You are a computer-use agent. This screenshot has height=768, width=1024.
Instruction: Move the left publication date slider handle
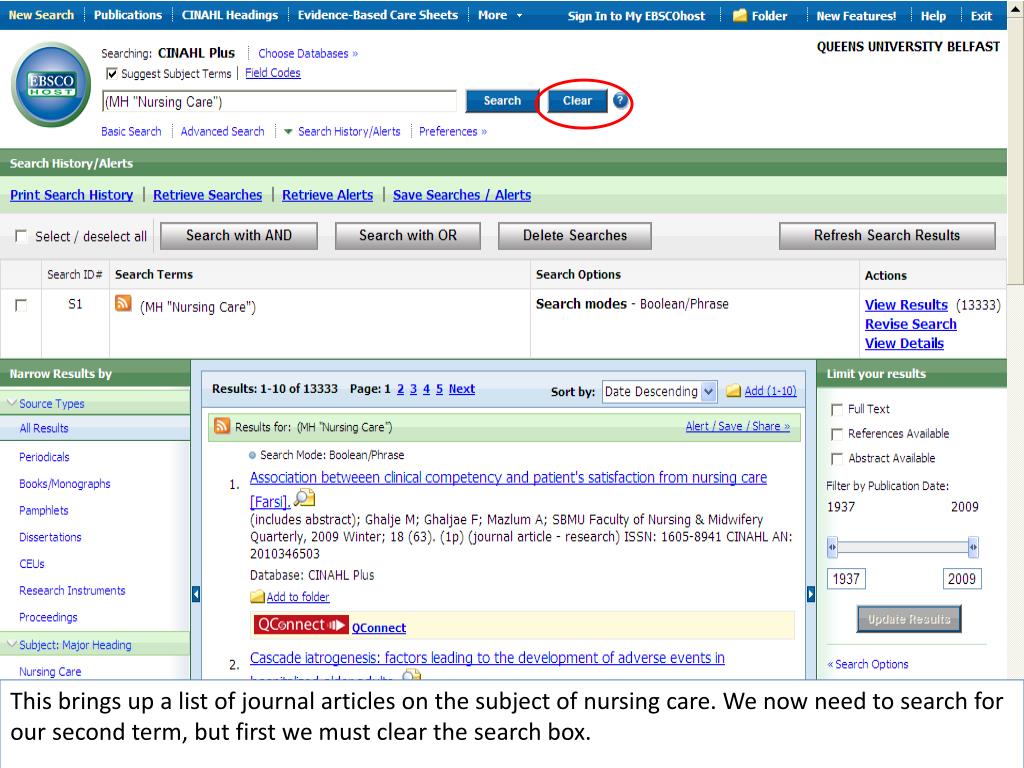pyautogui.click(x=832, y=547)
